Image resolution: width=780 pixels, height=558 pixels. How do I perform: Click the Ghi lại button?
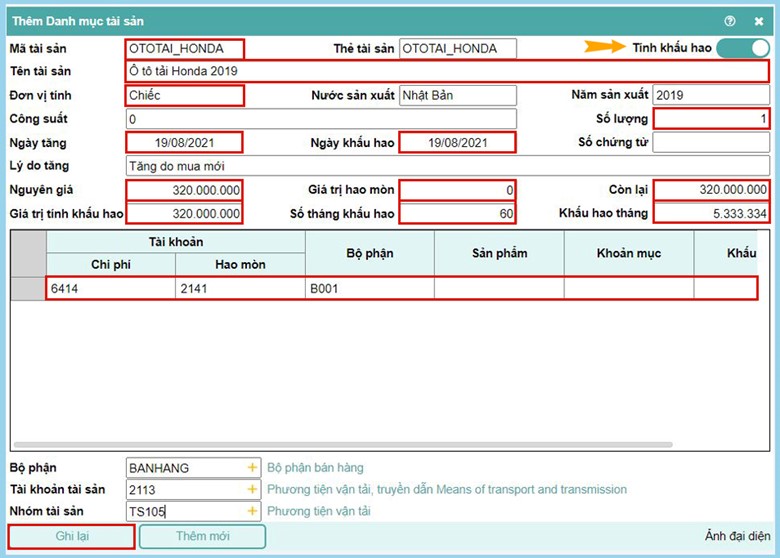[70, 536]
